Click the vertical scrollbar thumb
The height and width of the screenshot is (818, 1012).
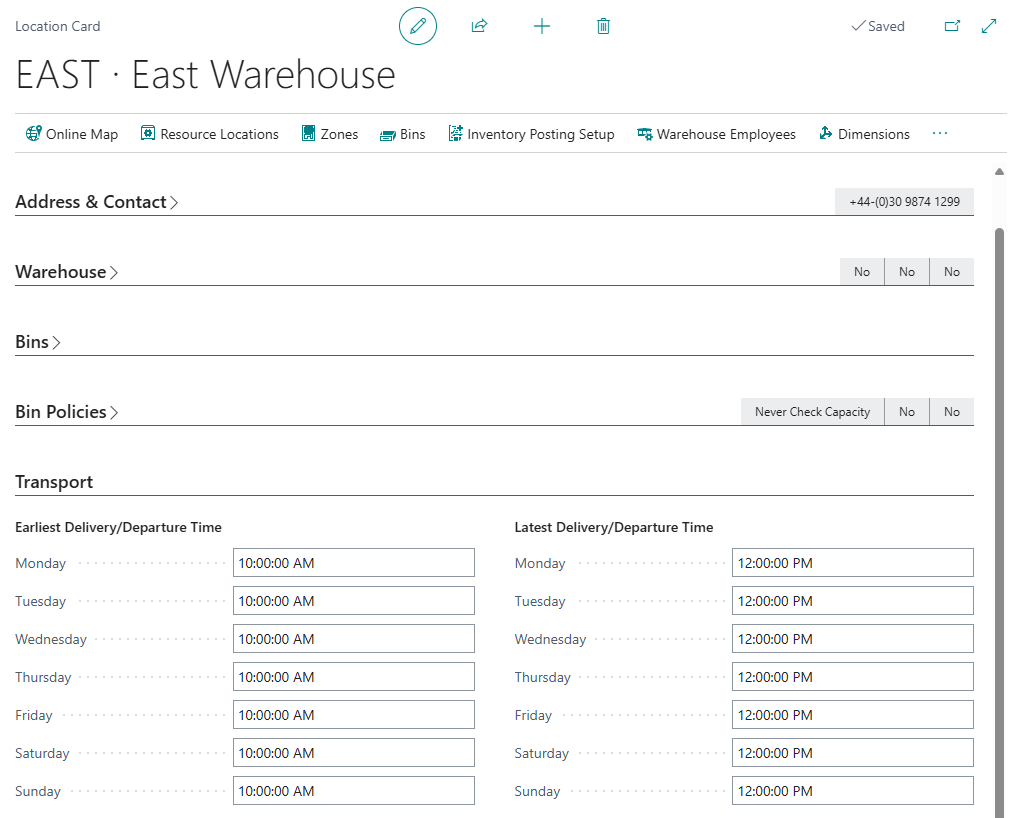[999, 500]
